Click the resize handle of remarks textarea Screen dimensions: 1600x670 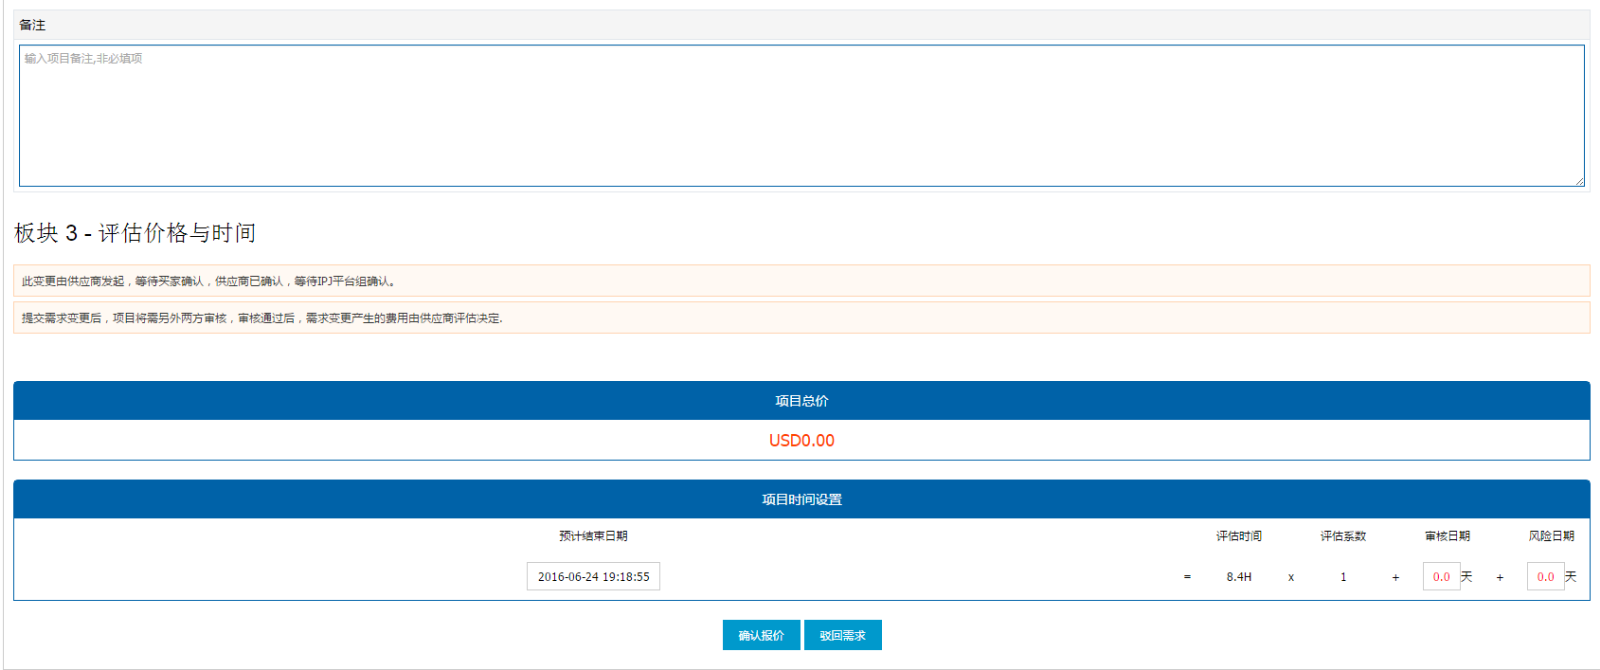point(1579,181)
